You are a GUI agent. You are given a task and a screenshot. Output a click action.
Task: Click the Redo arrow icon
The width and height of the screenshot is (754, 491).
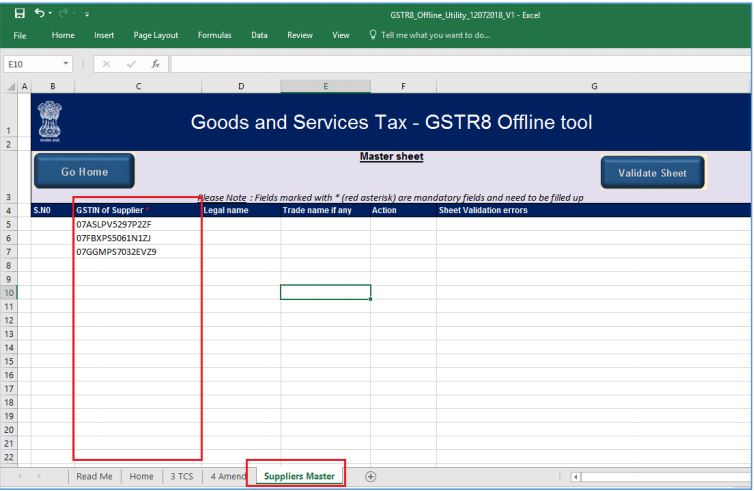point(63,13)
